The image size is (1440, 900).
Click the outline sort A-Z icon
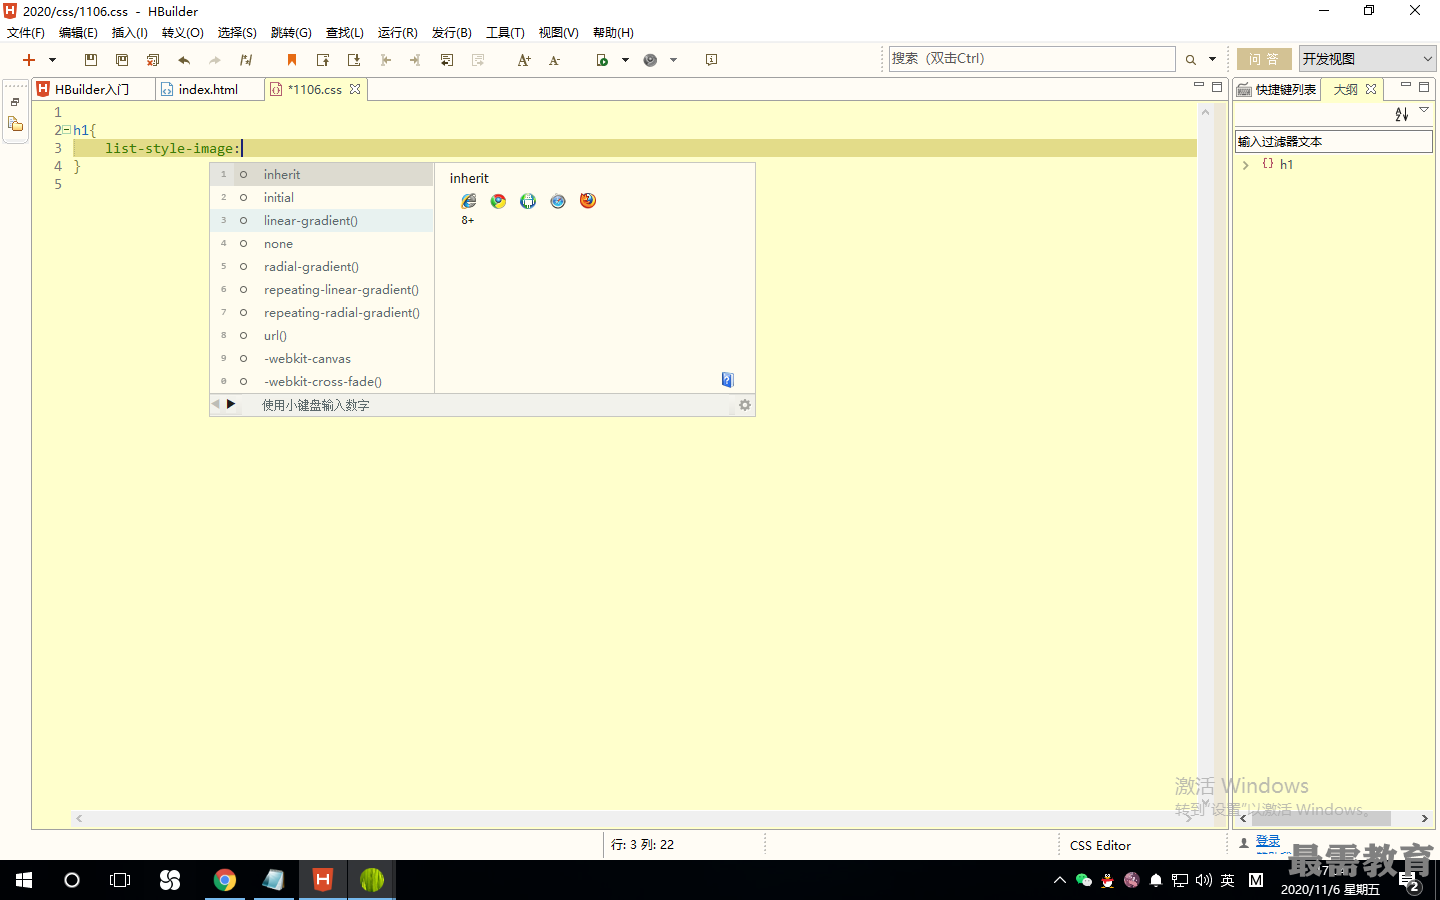1401,114
